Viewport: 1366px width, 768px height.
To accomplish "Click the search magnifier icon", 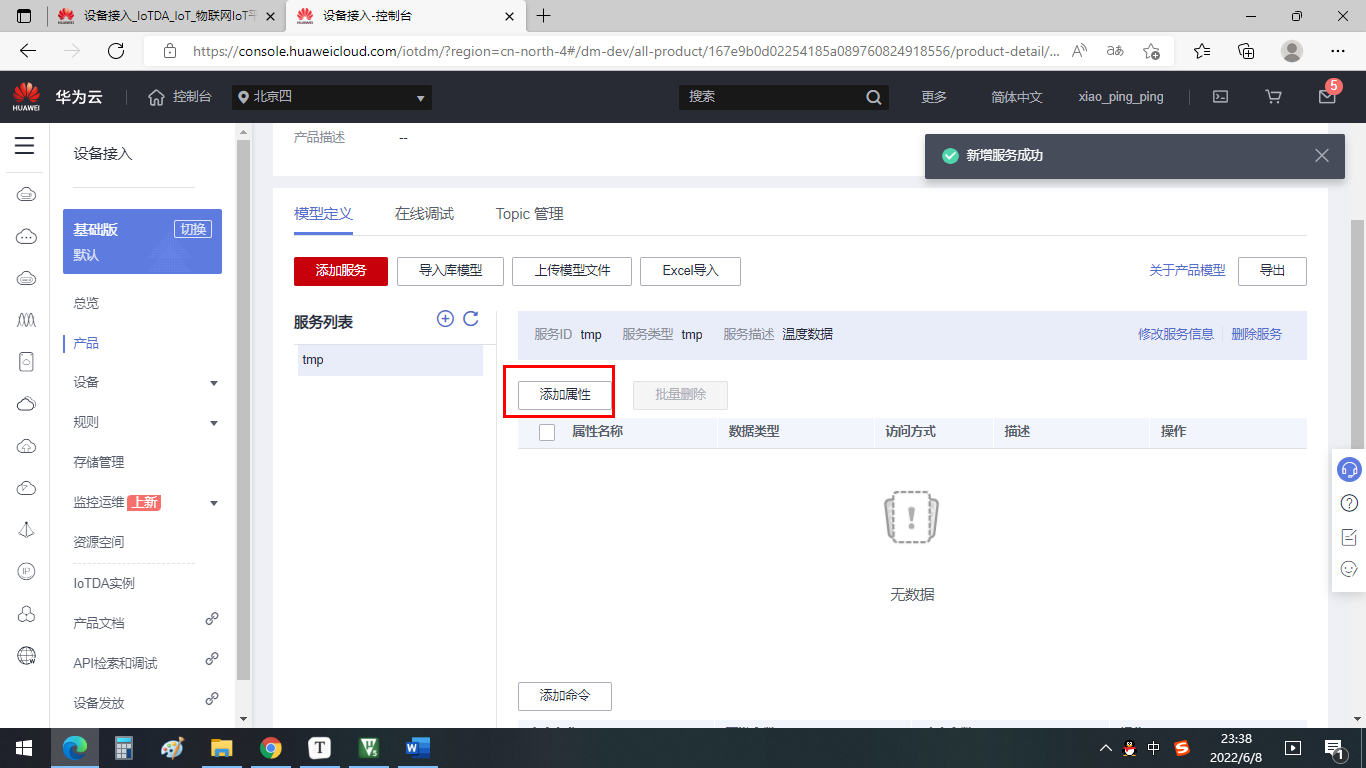I will coord(874,97).
